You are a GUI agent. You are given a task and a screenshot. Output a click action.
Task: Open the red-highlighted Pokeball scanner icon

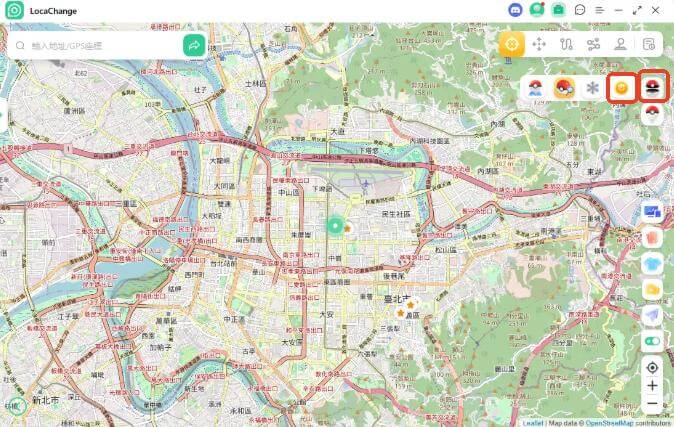click(654, 87)
